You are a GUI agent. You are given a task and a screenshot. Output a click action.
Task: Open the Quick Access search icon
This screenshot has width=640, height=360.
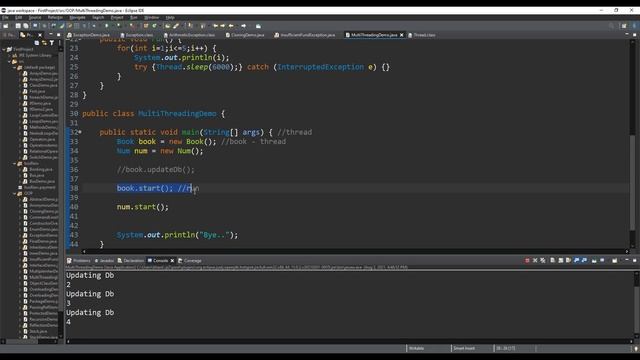[x=611, y=26]
